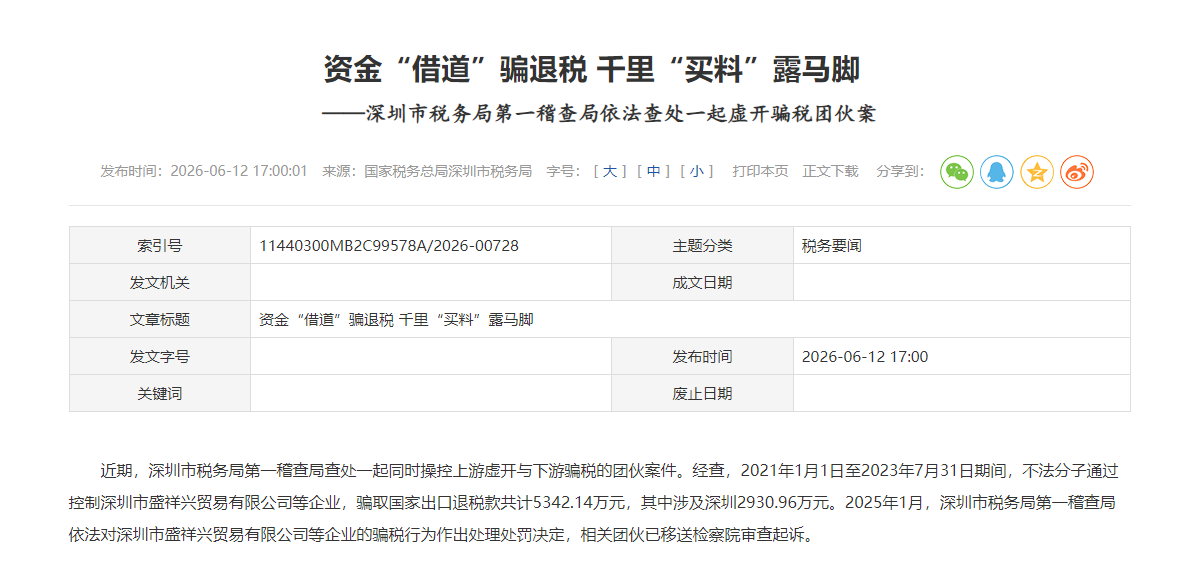Screen dimensions: 1193x578
Task: Click 正文下载 to download text
Action: pos(830,171)
